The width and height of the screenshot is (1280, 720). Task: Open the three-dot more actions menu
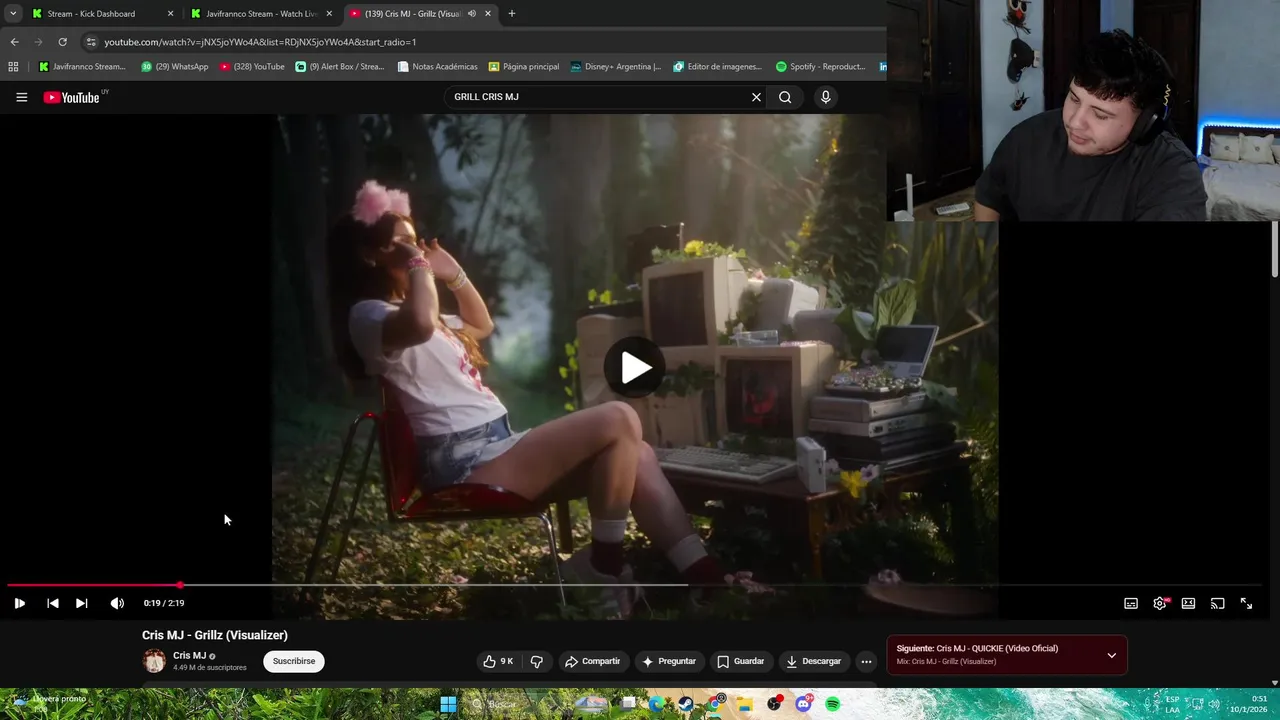click(x=866, y=661)
